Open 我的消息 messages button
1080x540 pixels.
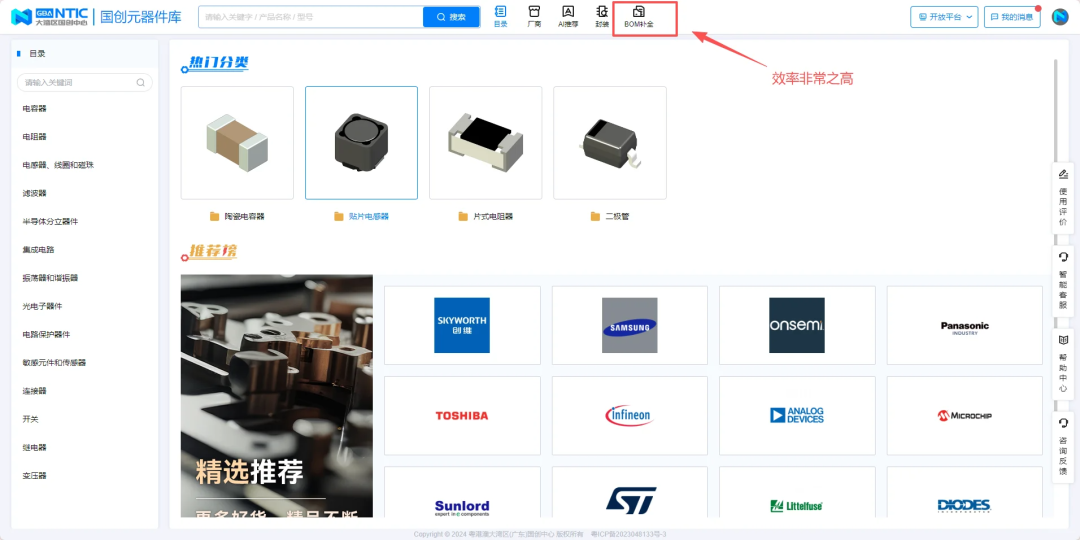point(1012,17)
